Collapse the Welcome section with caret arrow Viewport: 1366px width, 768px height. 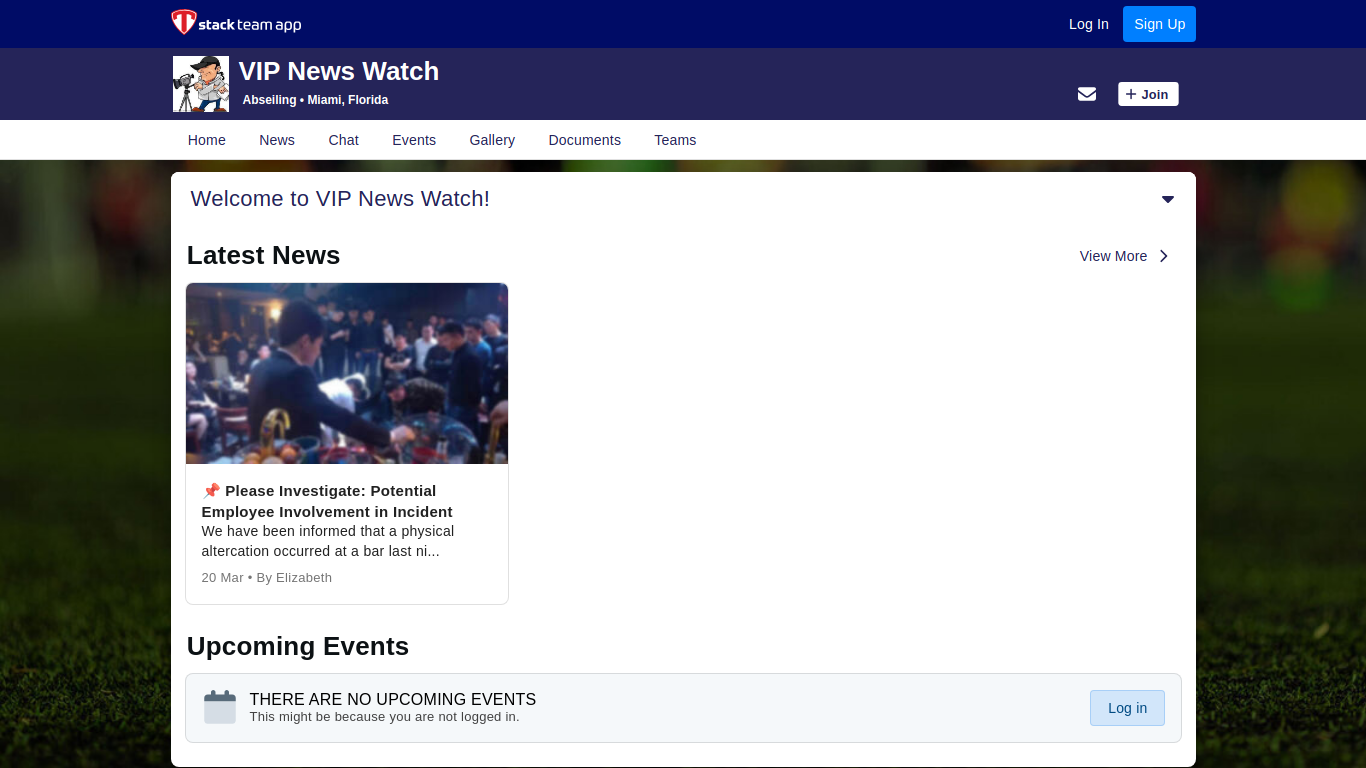[x=1168, y=199]
